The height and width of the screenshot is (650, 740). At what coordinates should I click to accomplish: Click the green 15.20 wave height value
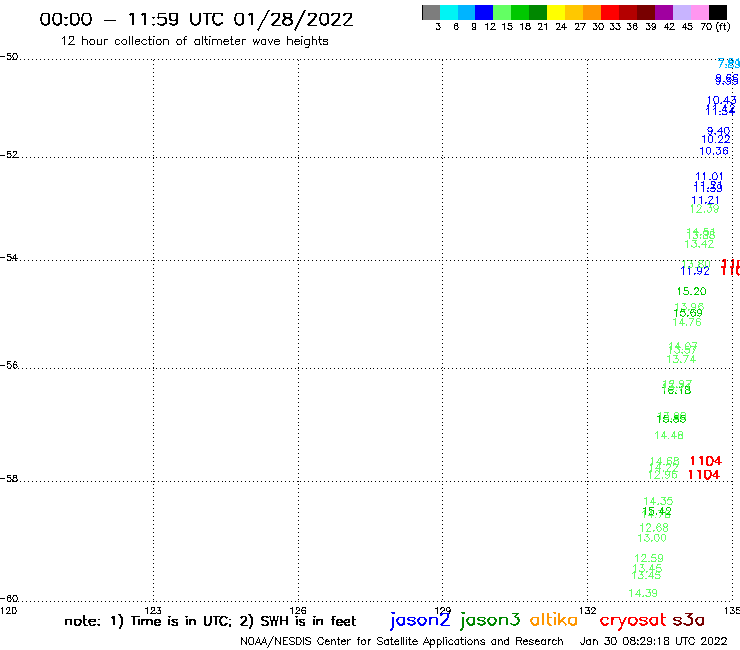(691, 291)
